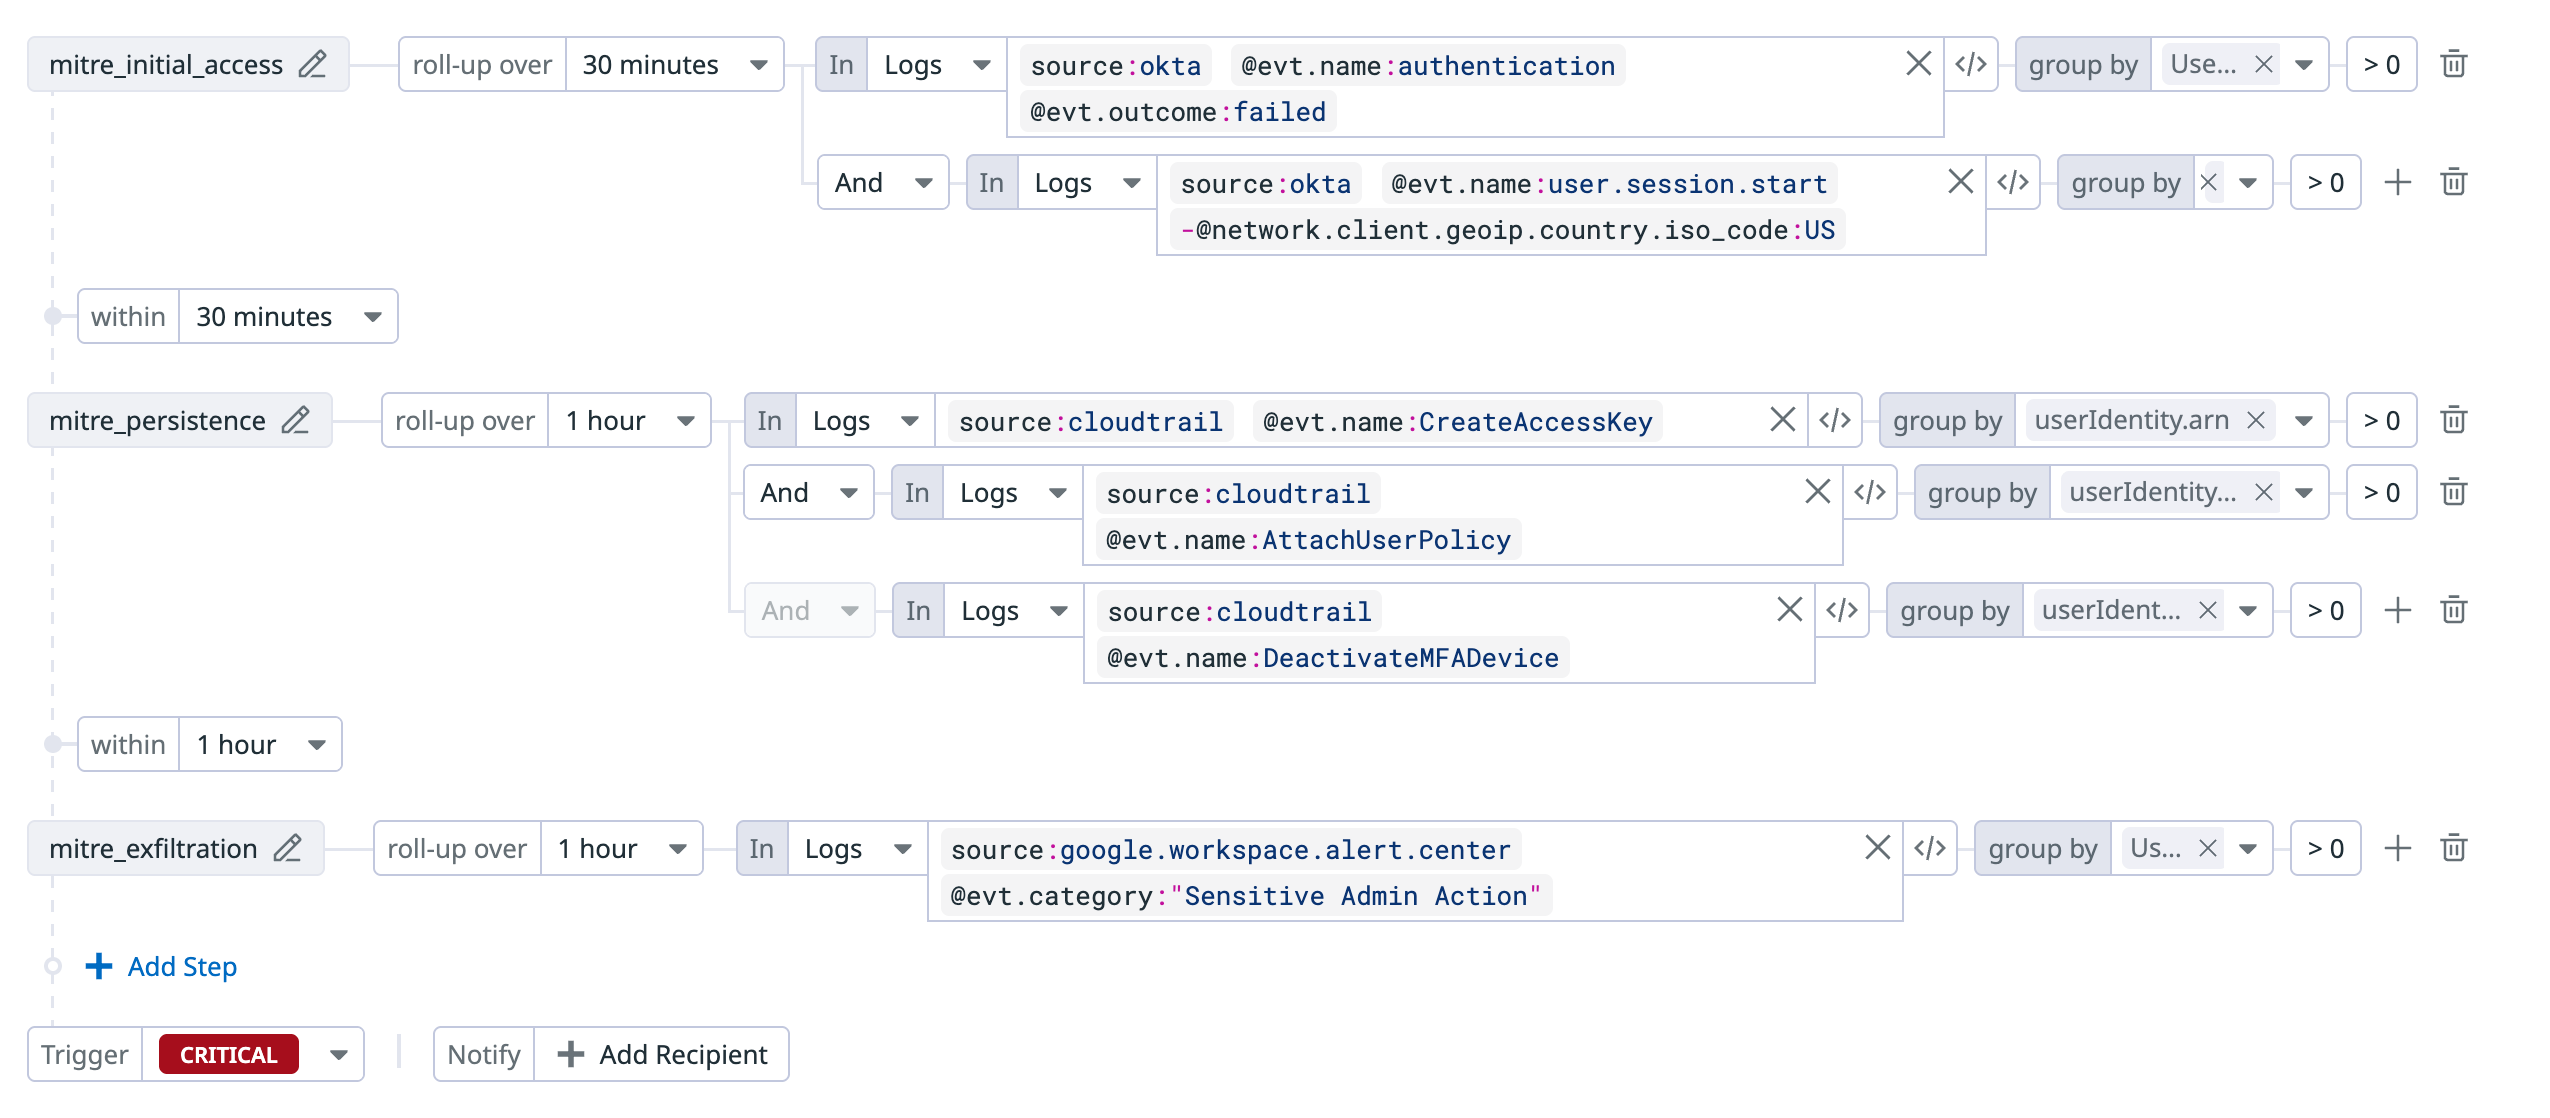Edit the > 0 threshold for mitre_persistence
Screen dimensions: 2550x1118
(x=2381, y=421)
